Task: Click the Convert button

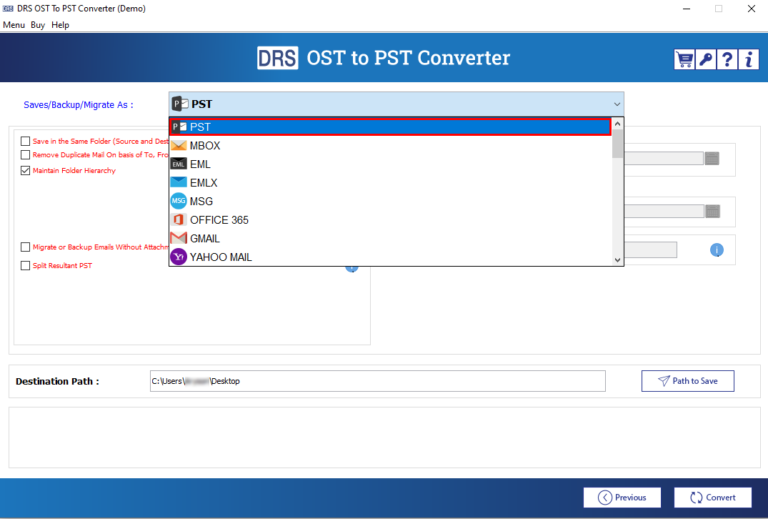Action: [x=711, y=497]
